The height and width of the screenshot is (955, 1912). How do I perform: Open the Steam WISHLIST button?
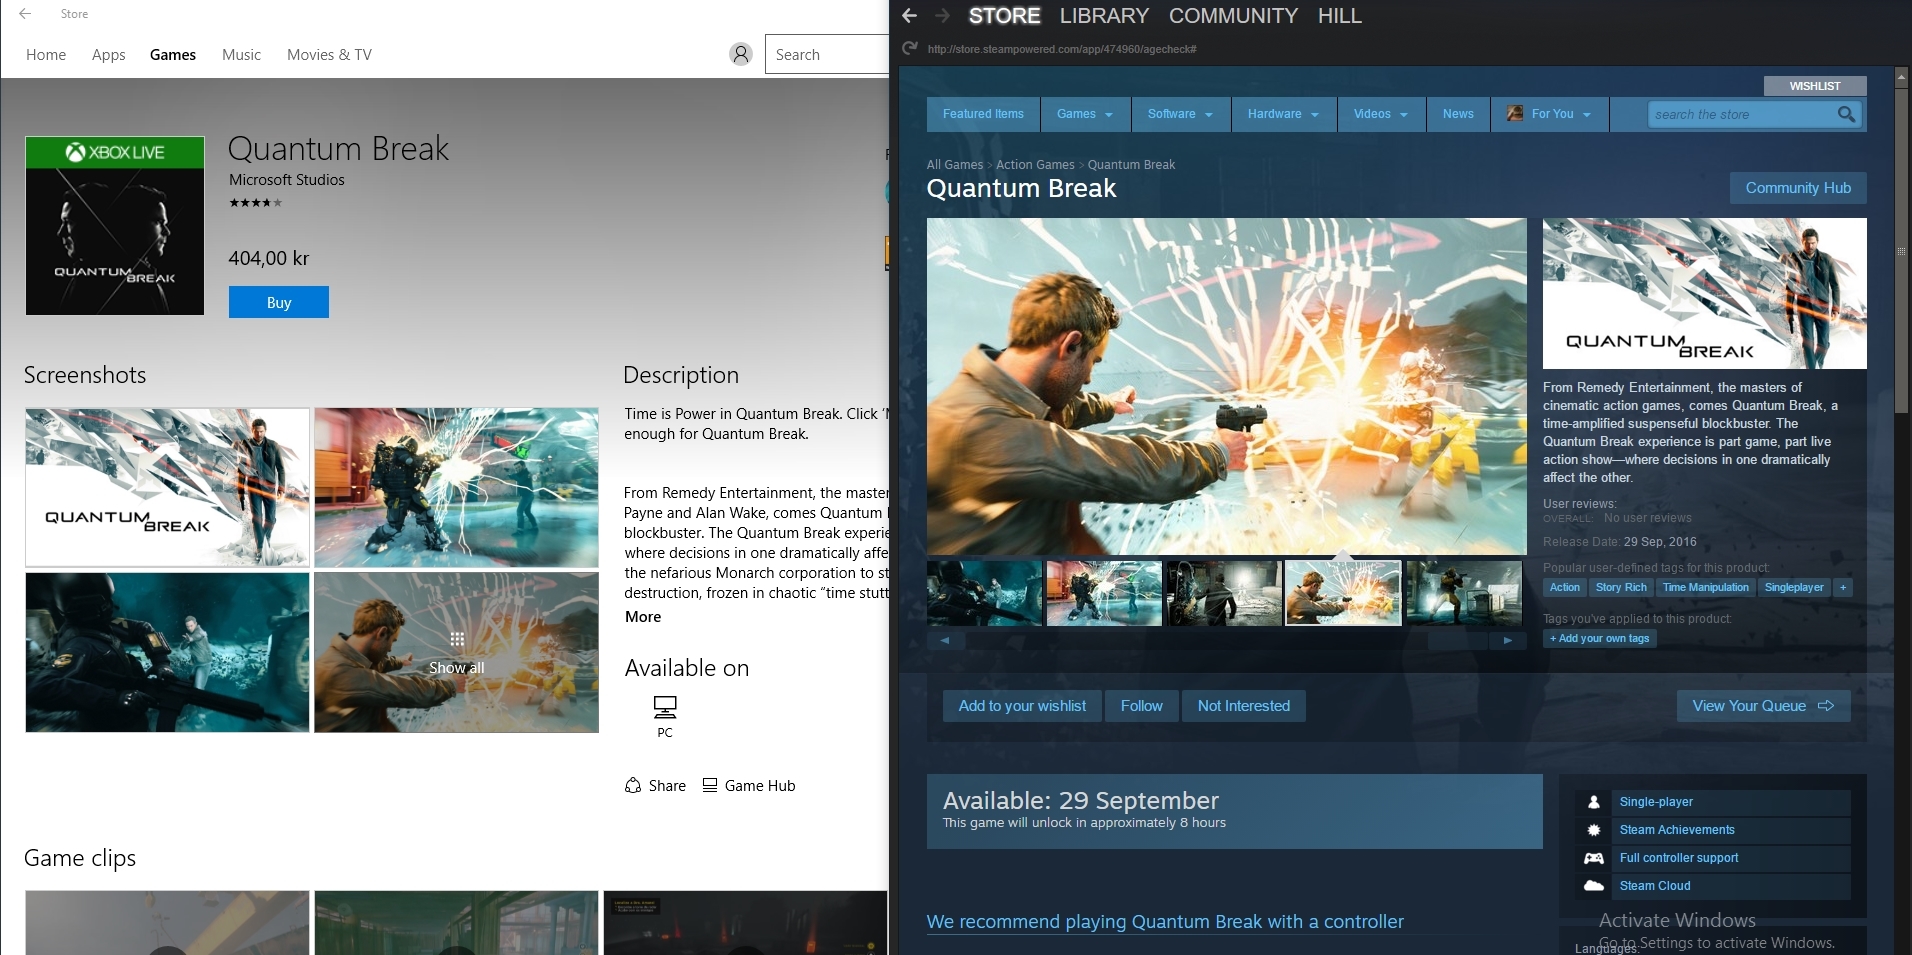(x=1815, y=86)
